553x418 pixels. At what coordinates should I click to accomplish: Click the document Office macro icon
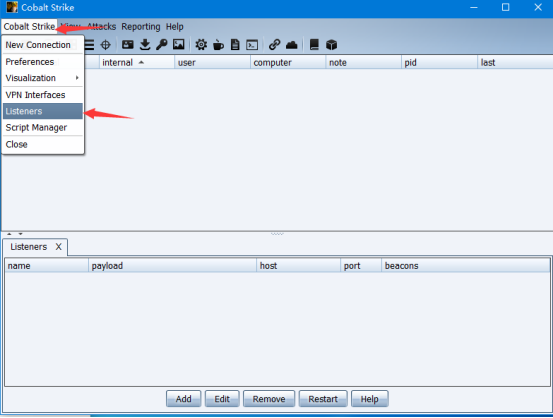235,45
